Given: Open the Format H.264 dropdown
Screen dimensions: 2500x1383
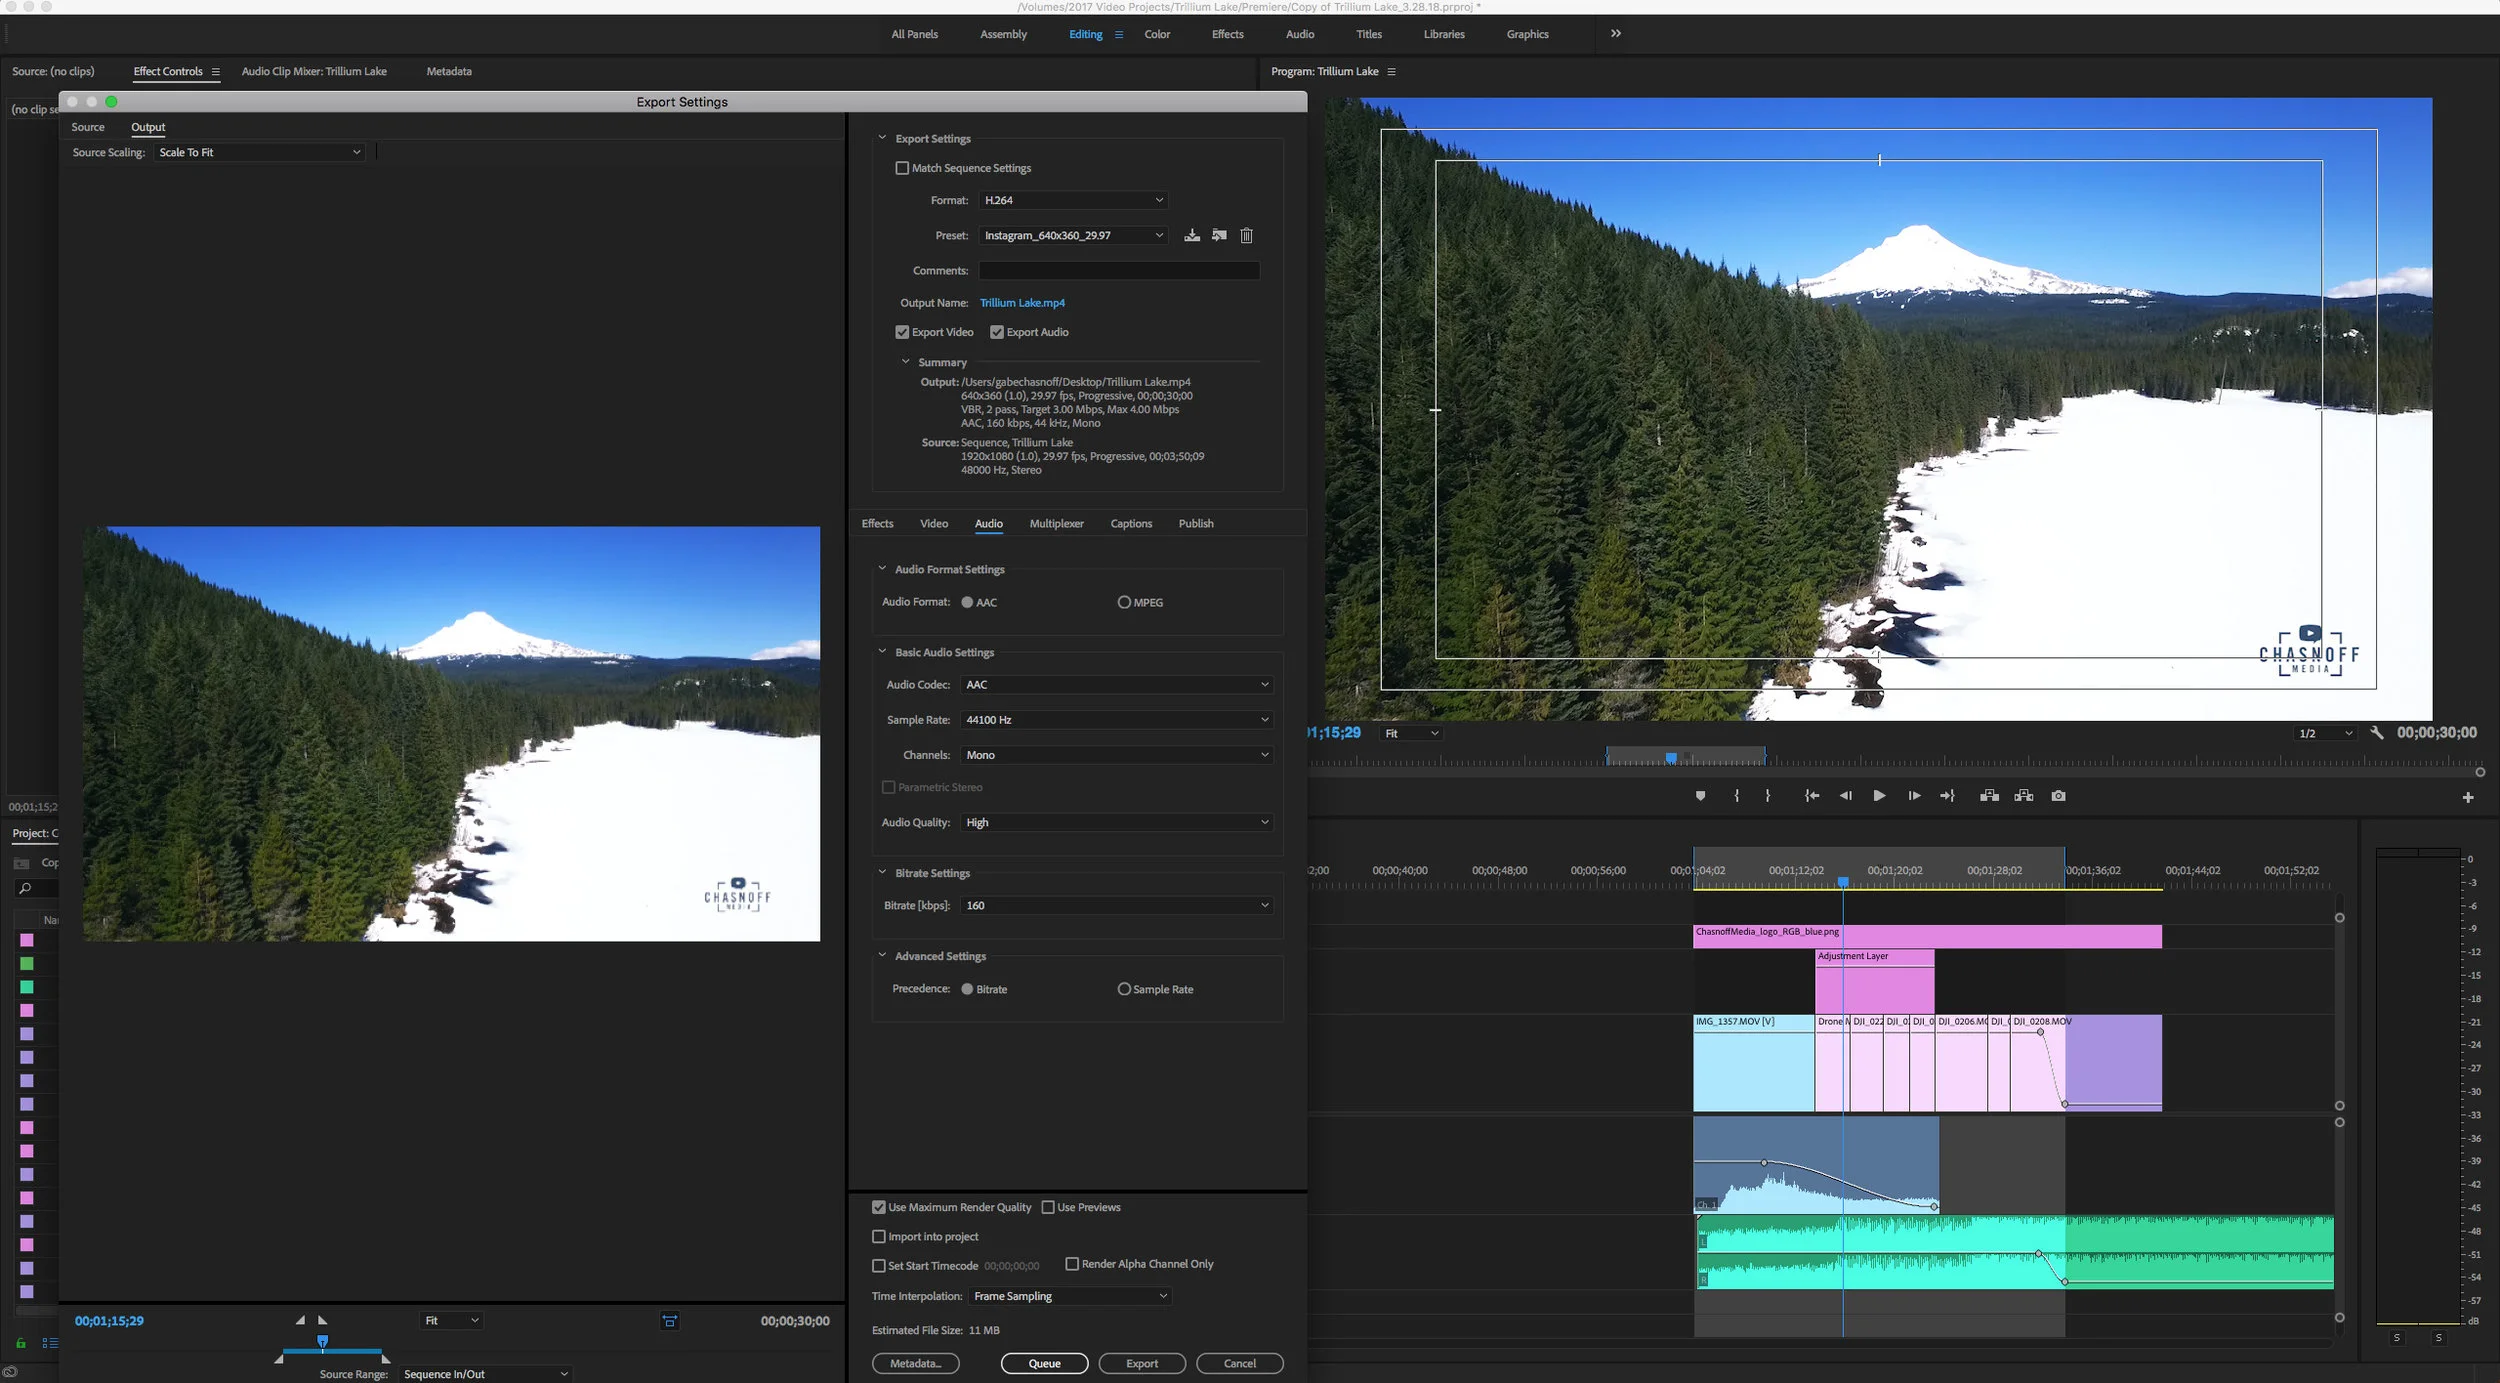Looking at the screenshot, I should (1073, 200).
